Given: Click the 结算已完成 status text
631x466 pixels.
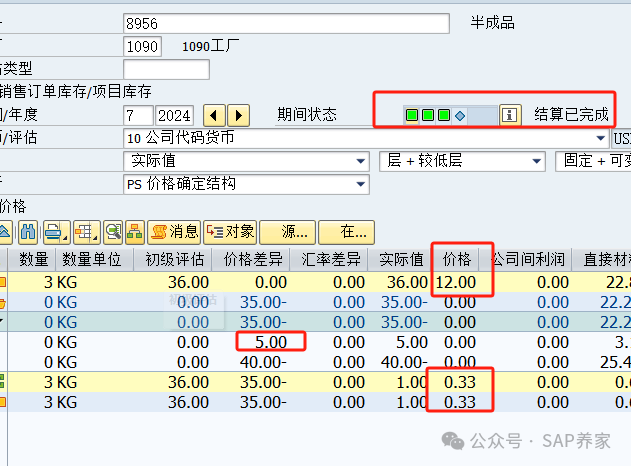Looking at the screenshot, I should pos(571,115).
